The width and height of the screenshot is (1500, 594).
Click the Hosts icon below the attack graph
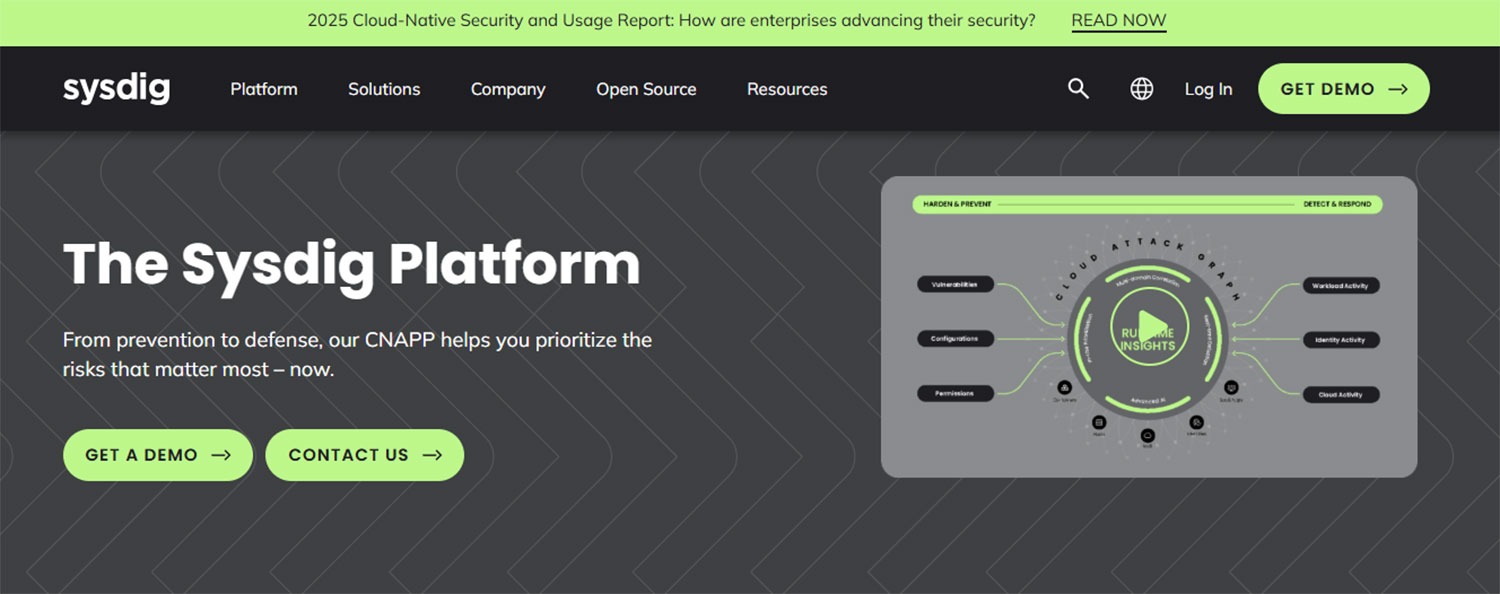(1100, 422)
